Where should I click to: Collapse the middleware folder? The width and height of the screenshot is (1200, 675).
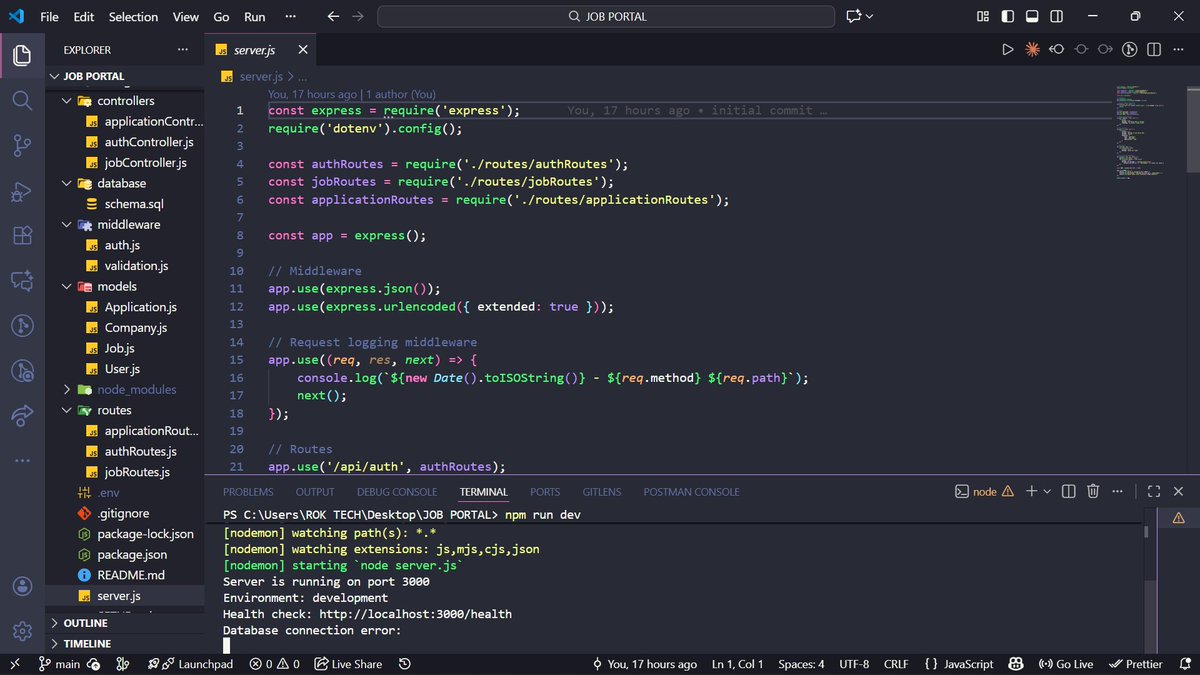(67, 224)
